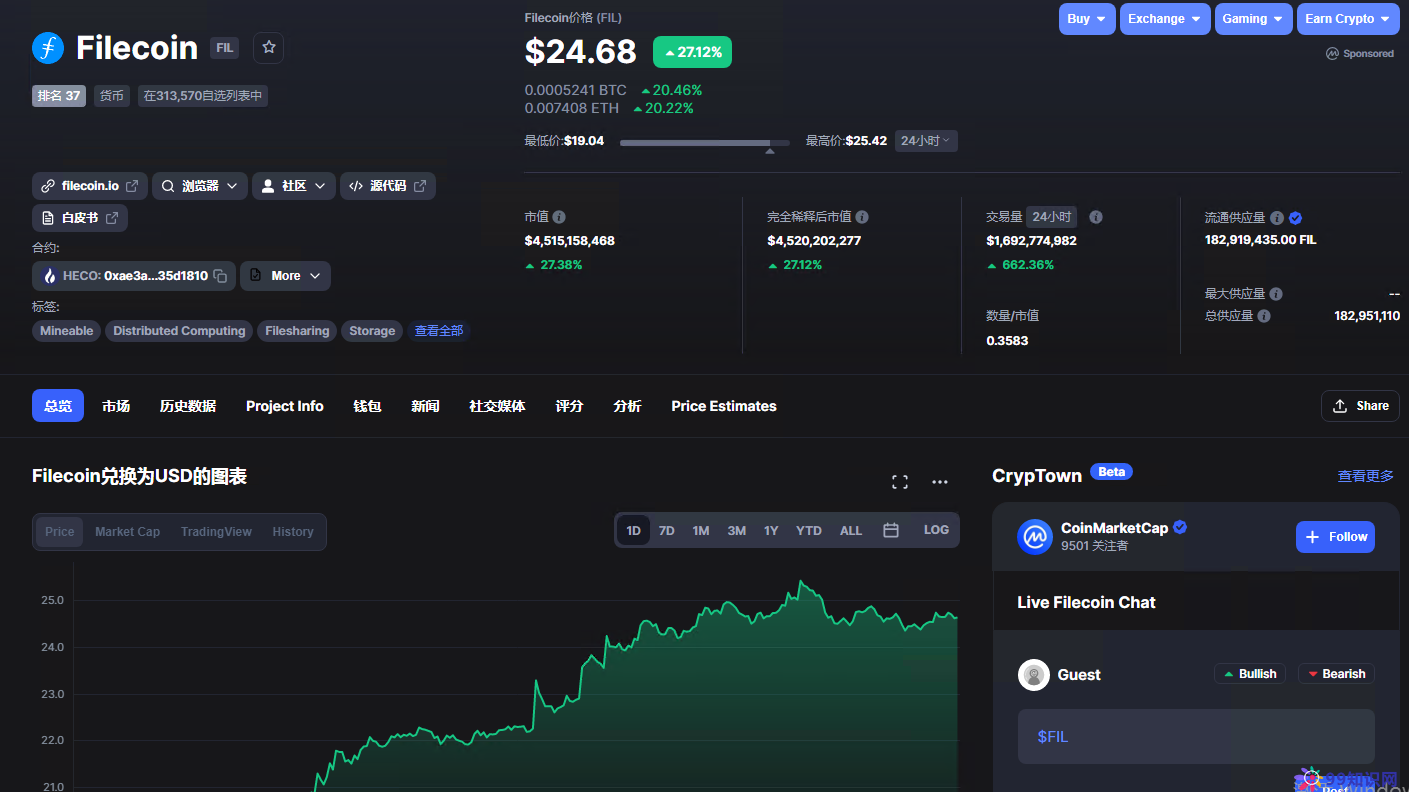1409x792 pixels.
Task: Toggle chart fullscreen icon
Action: (900, 482)
